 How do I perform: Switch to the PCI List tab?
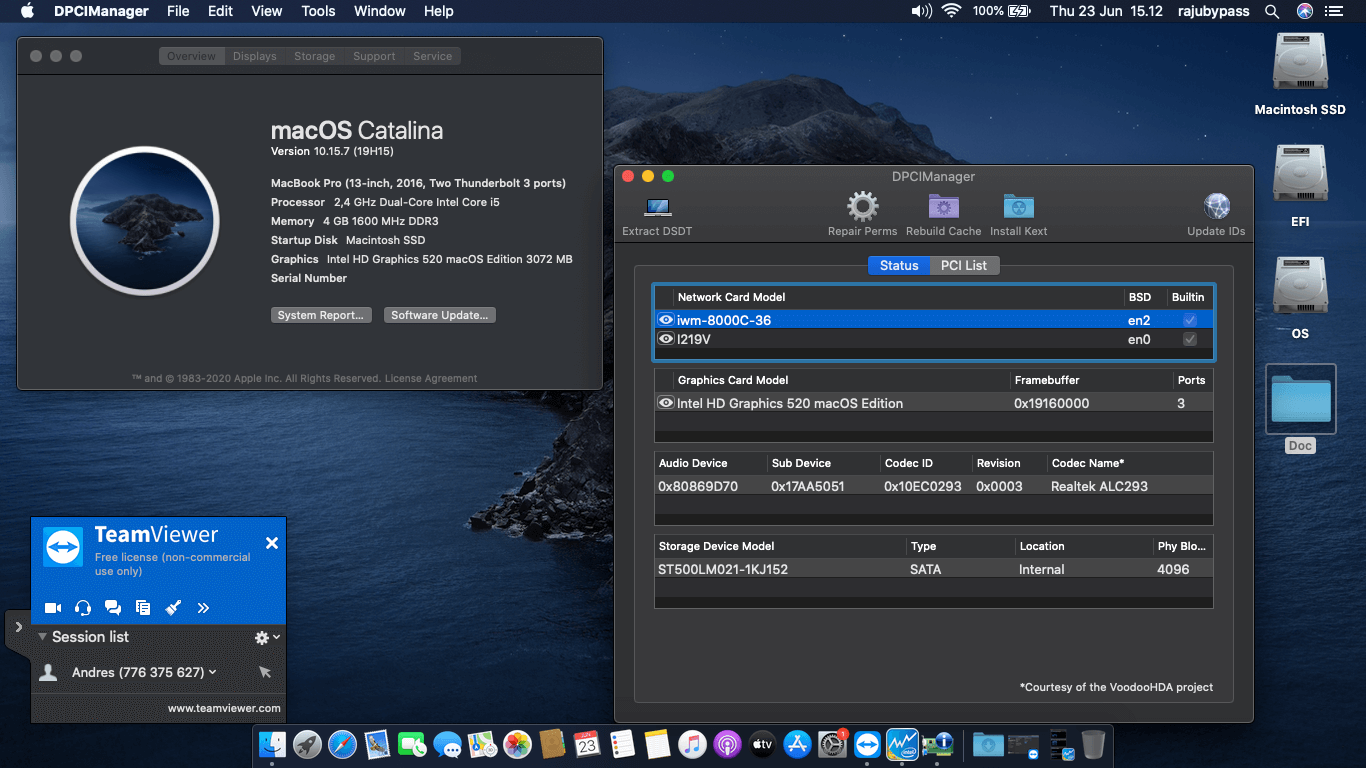click(x=963, y=265)
